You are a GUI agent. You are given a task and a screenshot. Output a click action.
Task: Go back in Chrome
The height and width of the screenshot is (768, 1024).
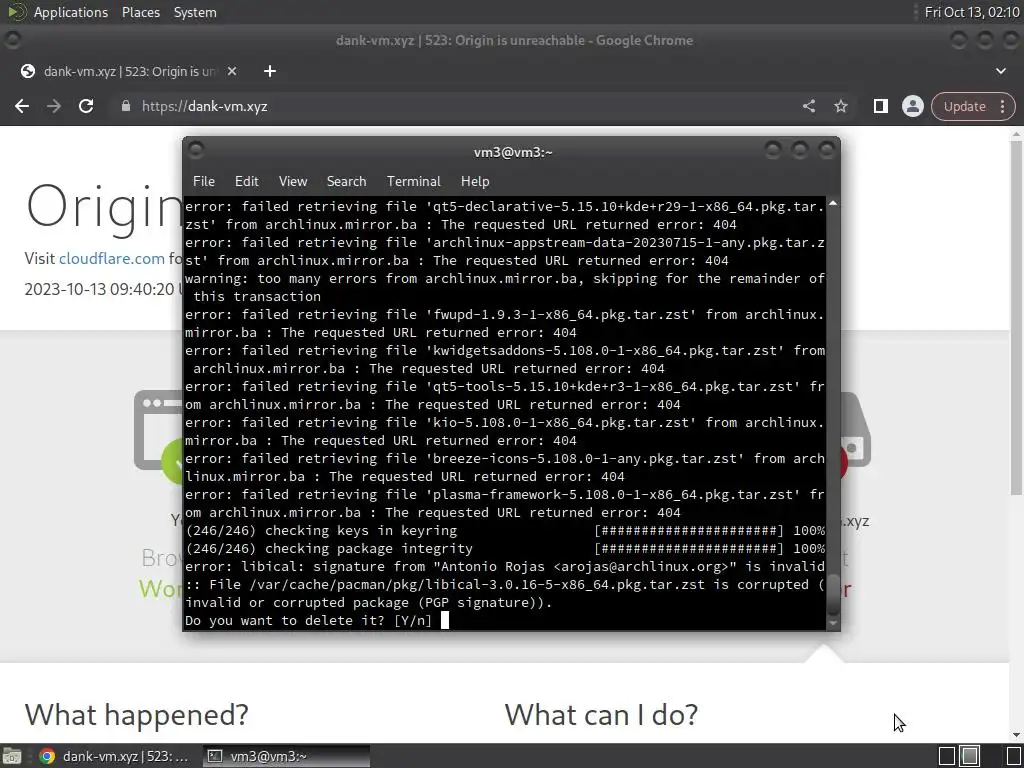click(22, 106)
